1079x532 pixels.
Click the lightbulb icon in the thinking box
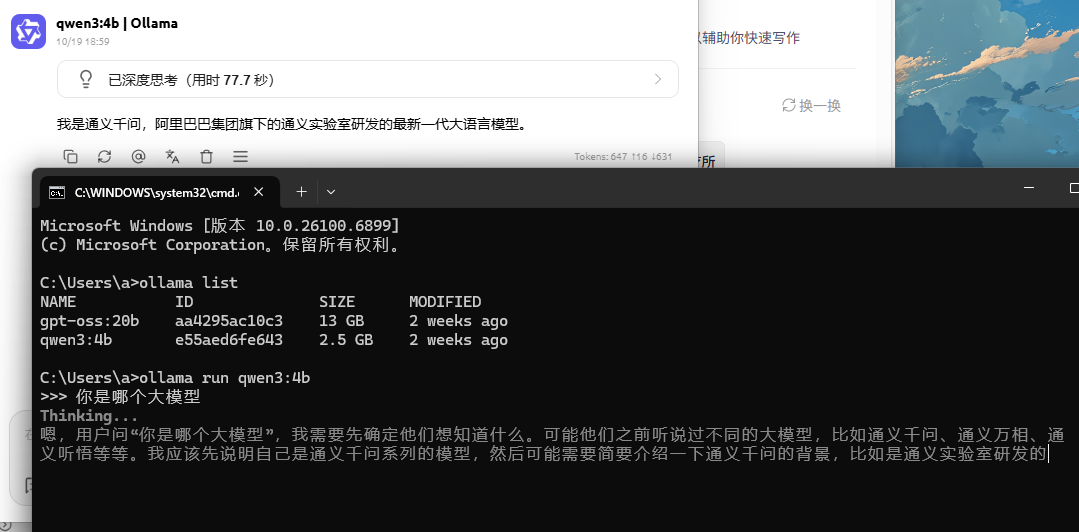click(86, 80)
